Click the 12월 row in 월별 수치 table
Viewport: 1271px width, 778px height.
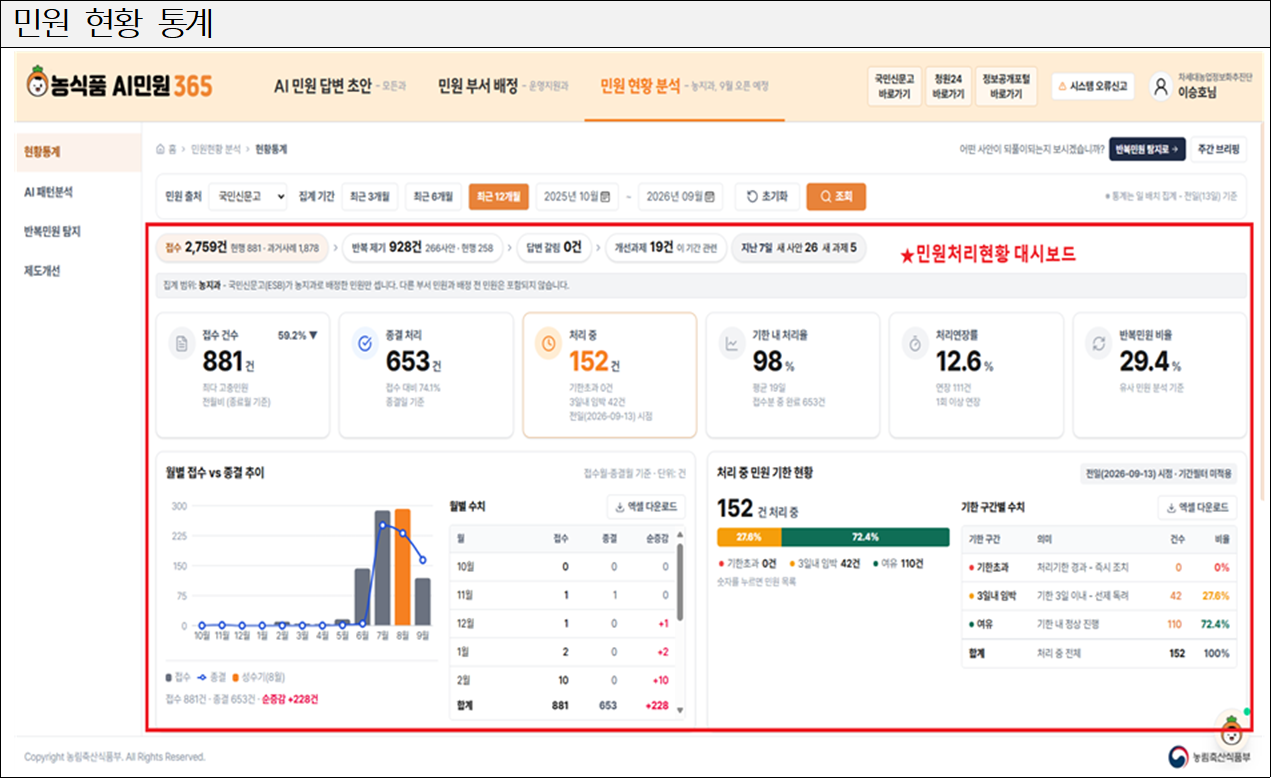point(563,623)
